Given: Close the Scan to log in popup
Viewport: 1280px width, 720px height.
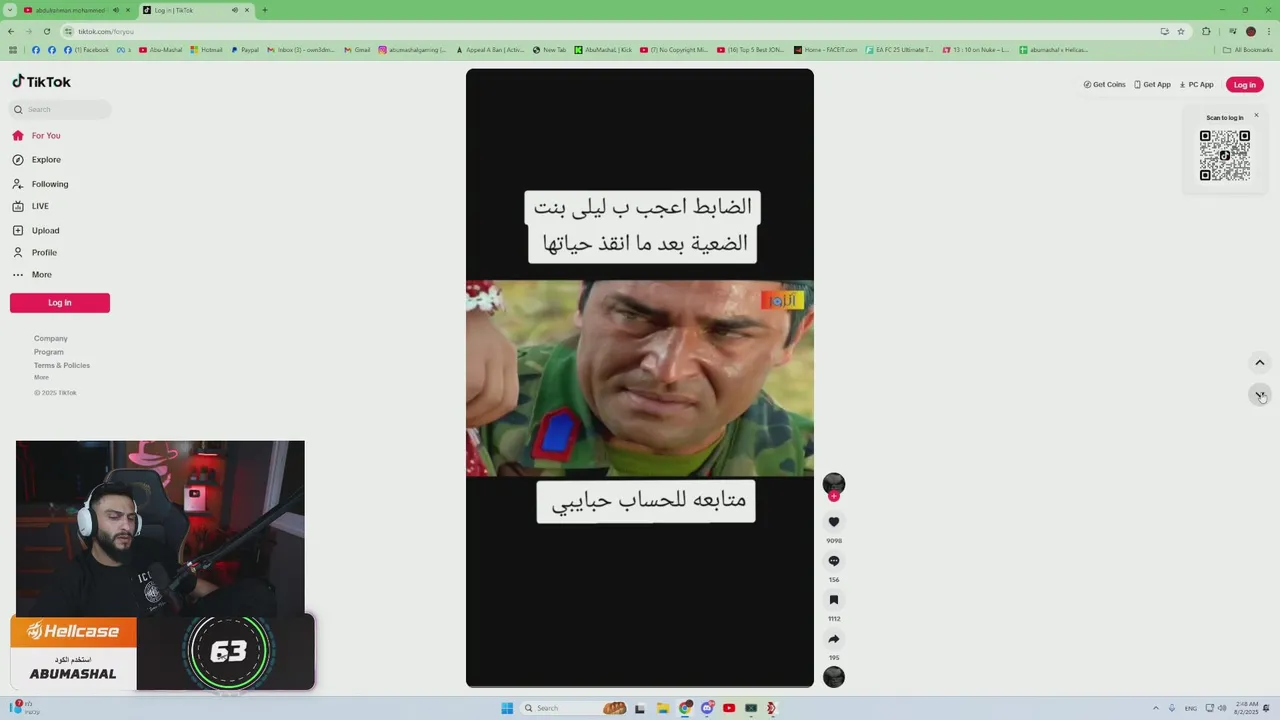Looking at the screenshot, I should [1256, 115].
